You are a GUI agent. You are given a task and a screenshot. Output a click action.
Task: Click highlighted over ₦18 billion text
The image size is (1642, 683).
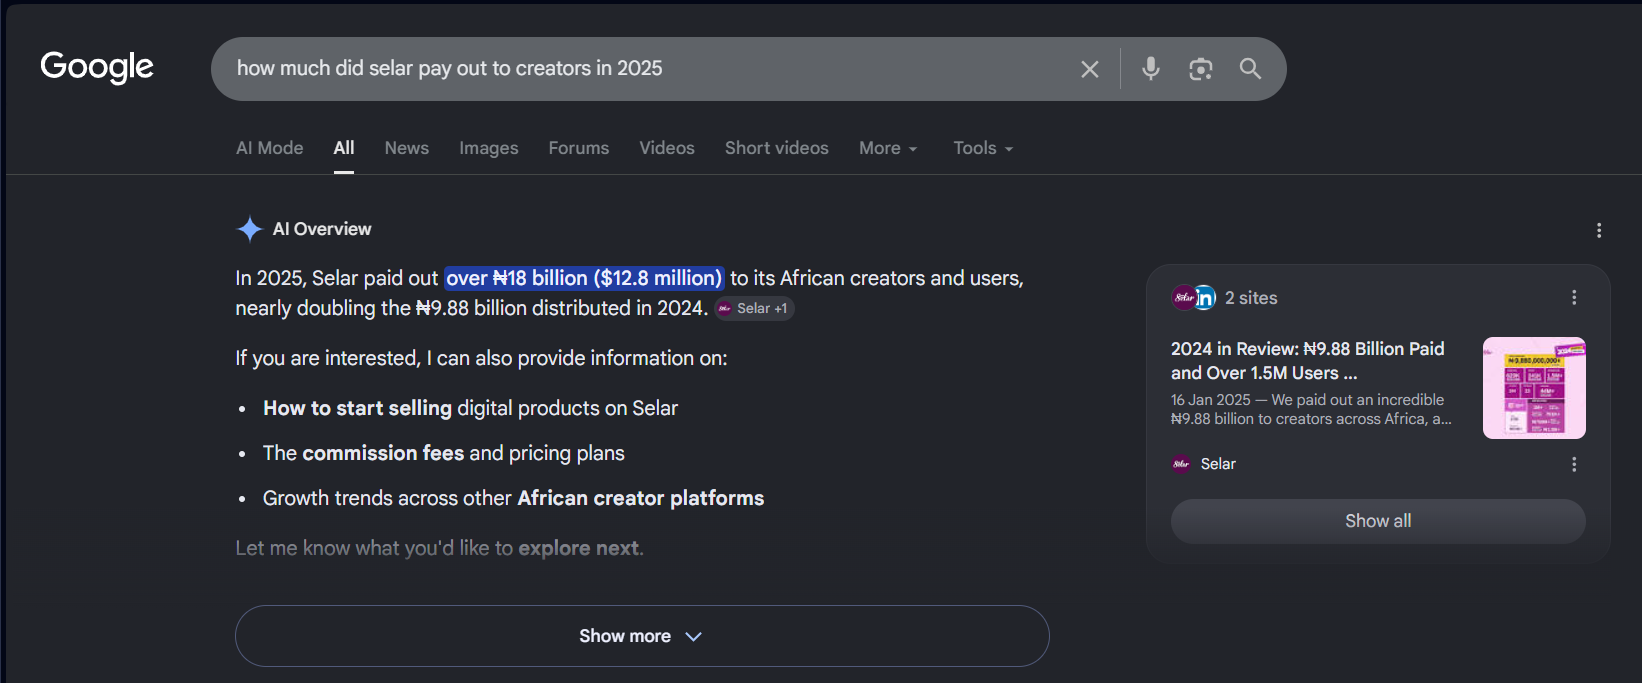coord(584,278)
